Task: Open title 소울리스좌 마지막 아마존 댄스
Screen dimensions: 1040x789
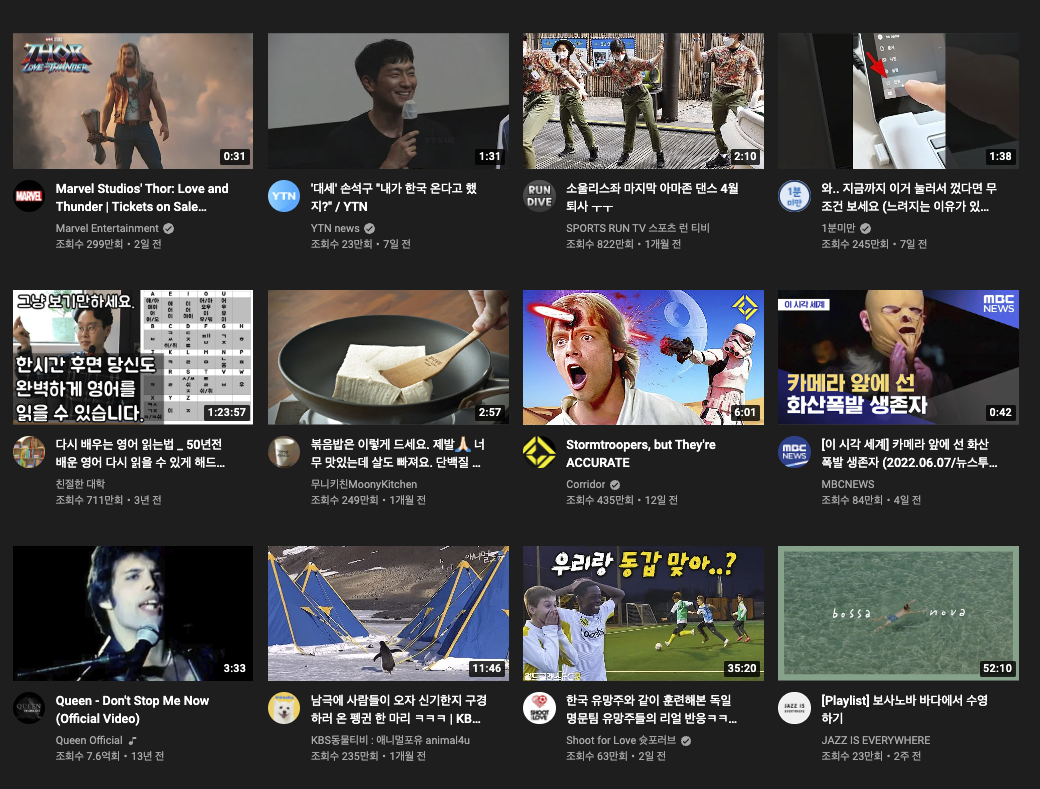Action: [x=652, y=198]
